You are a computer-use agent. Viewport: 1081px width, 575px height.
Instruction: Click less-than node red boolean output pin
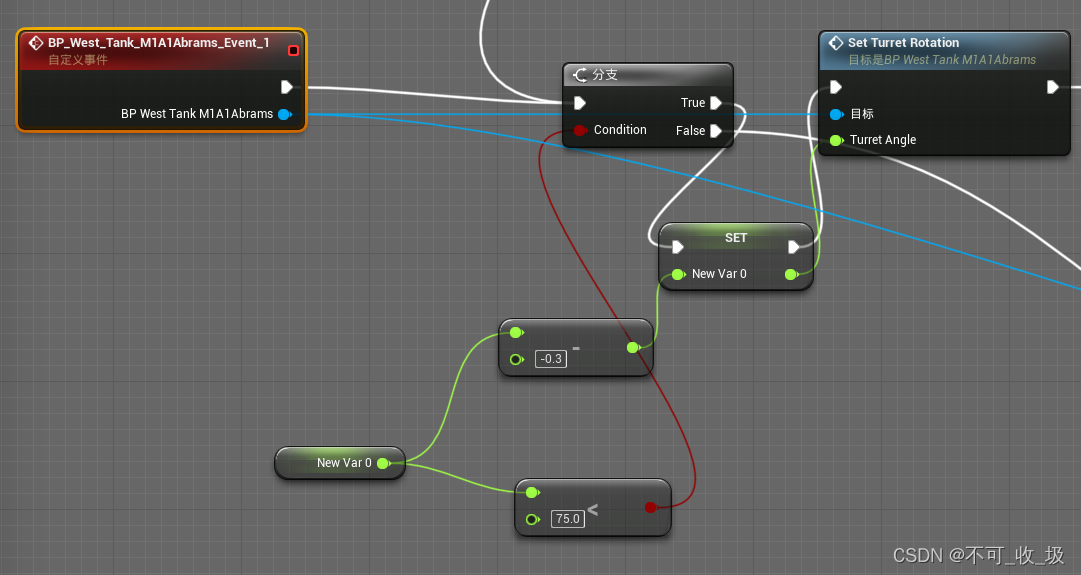pyautogui.click(x=650, y=507)
